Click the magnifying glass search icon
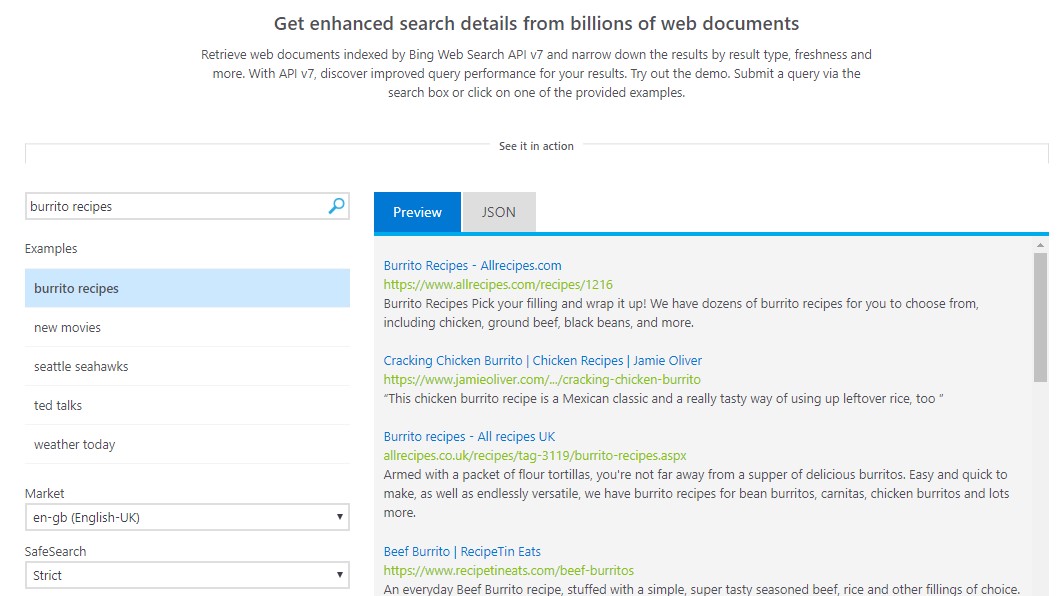 (336, 206)
